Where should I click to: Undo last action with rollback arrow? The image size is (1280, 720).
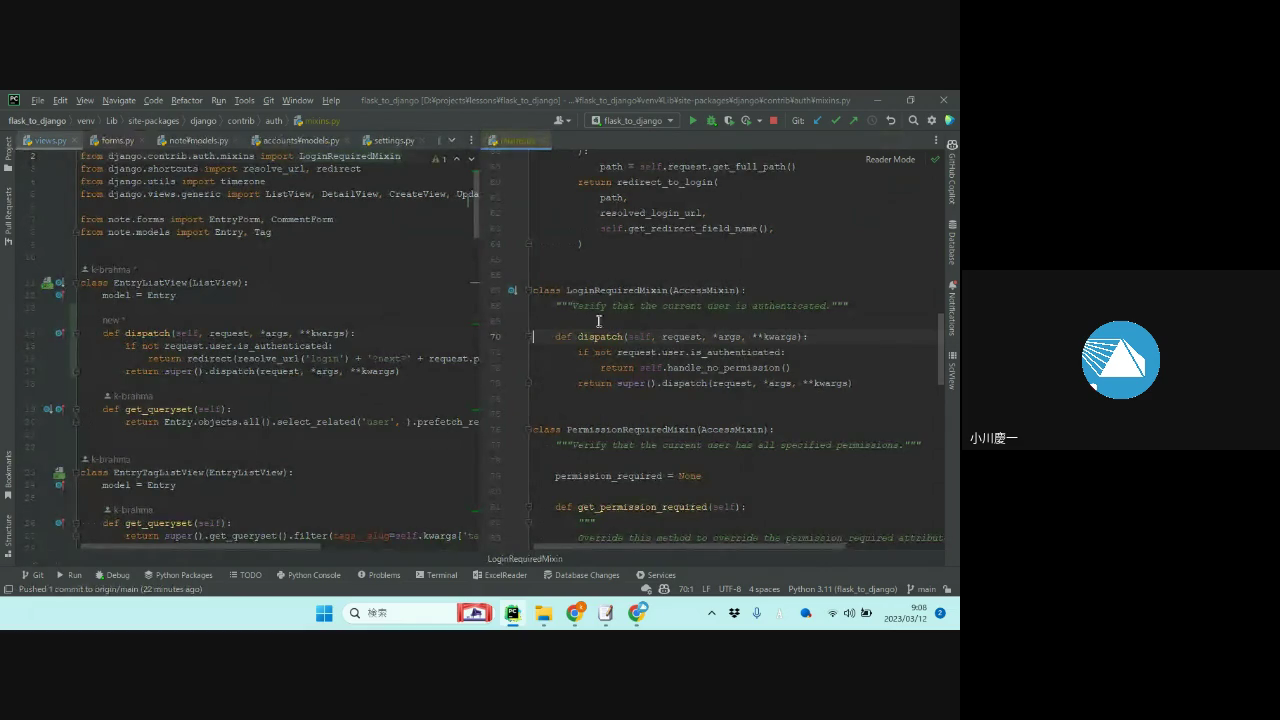890,121
